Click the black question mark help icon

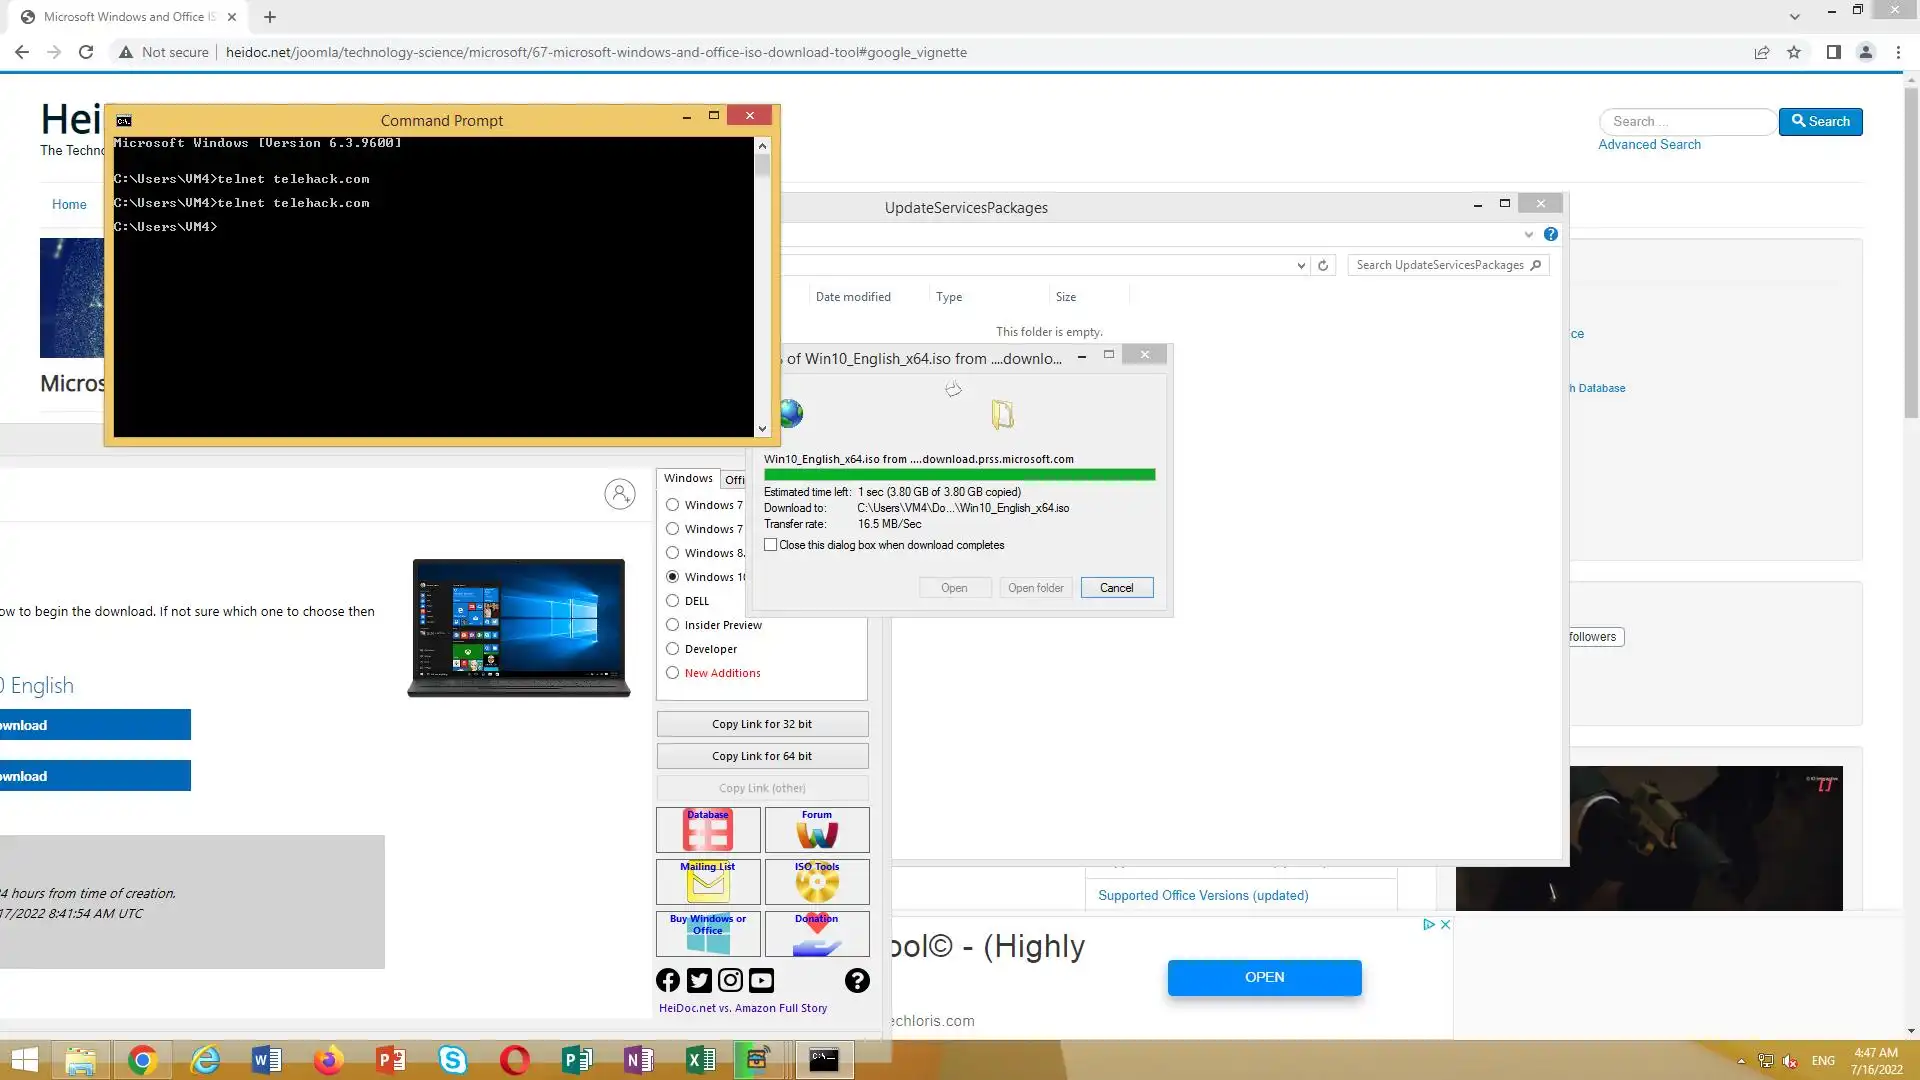857,981
